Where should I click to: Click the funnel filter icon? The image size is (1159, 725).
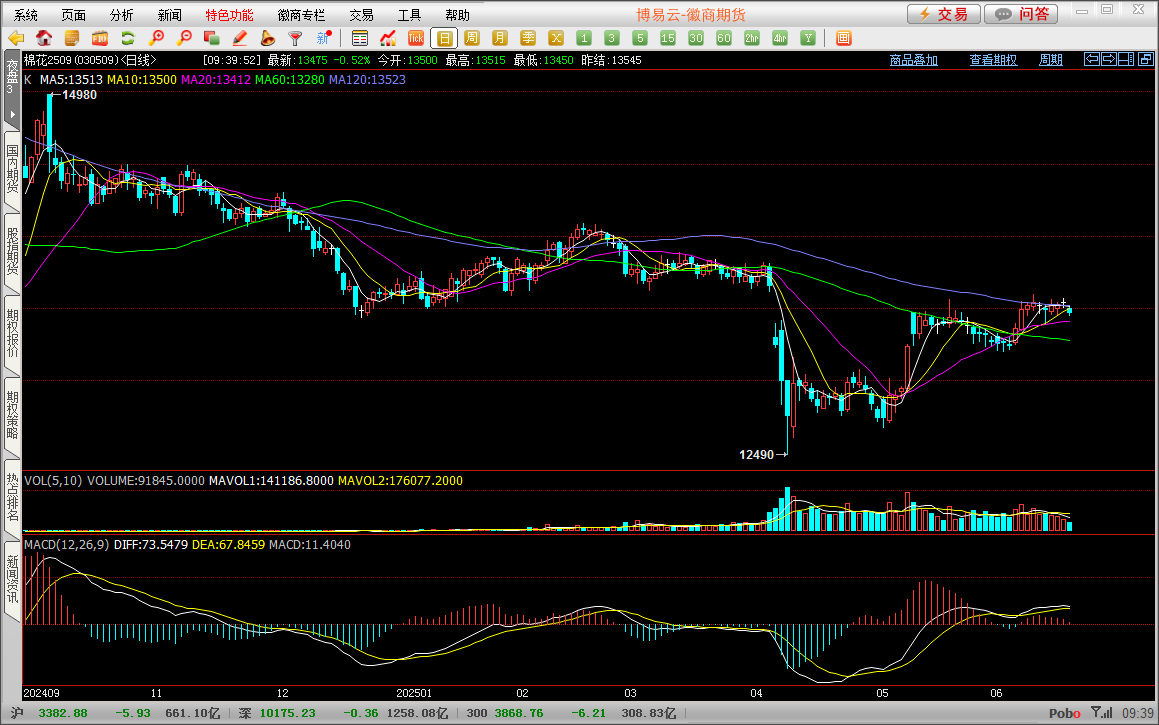tap(295, 38)
